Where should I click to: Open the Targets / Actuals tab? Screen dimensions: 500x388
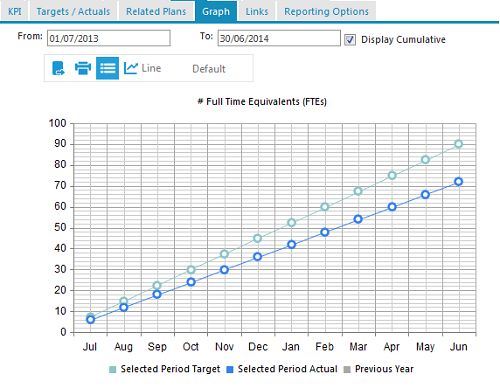[x=73, y=11]
